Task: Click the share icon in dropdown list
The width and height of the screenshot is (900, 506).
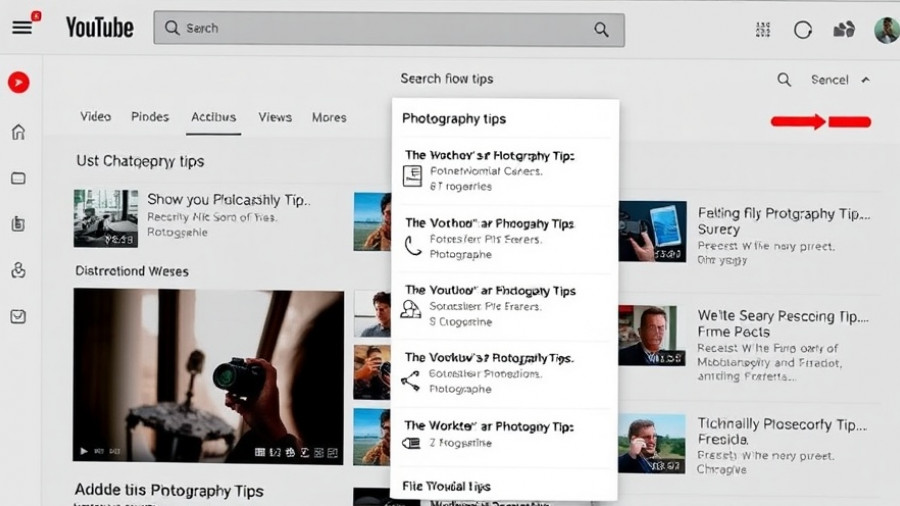Action: pos(410,380)
